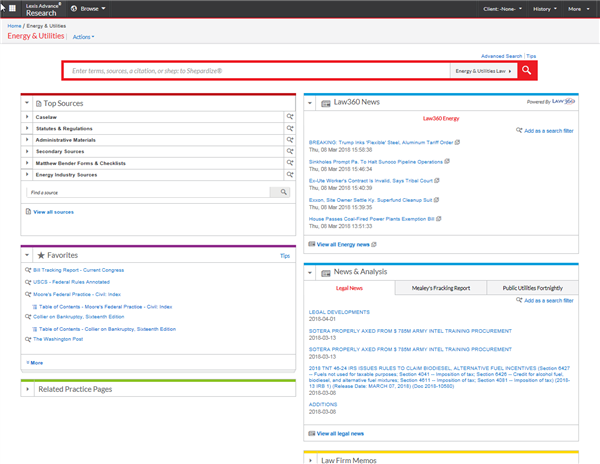Expand the Related Practice Pages panel
600x464 pixels.
[27, 389]
